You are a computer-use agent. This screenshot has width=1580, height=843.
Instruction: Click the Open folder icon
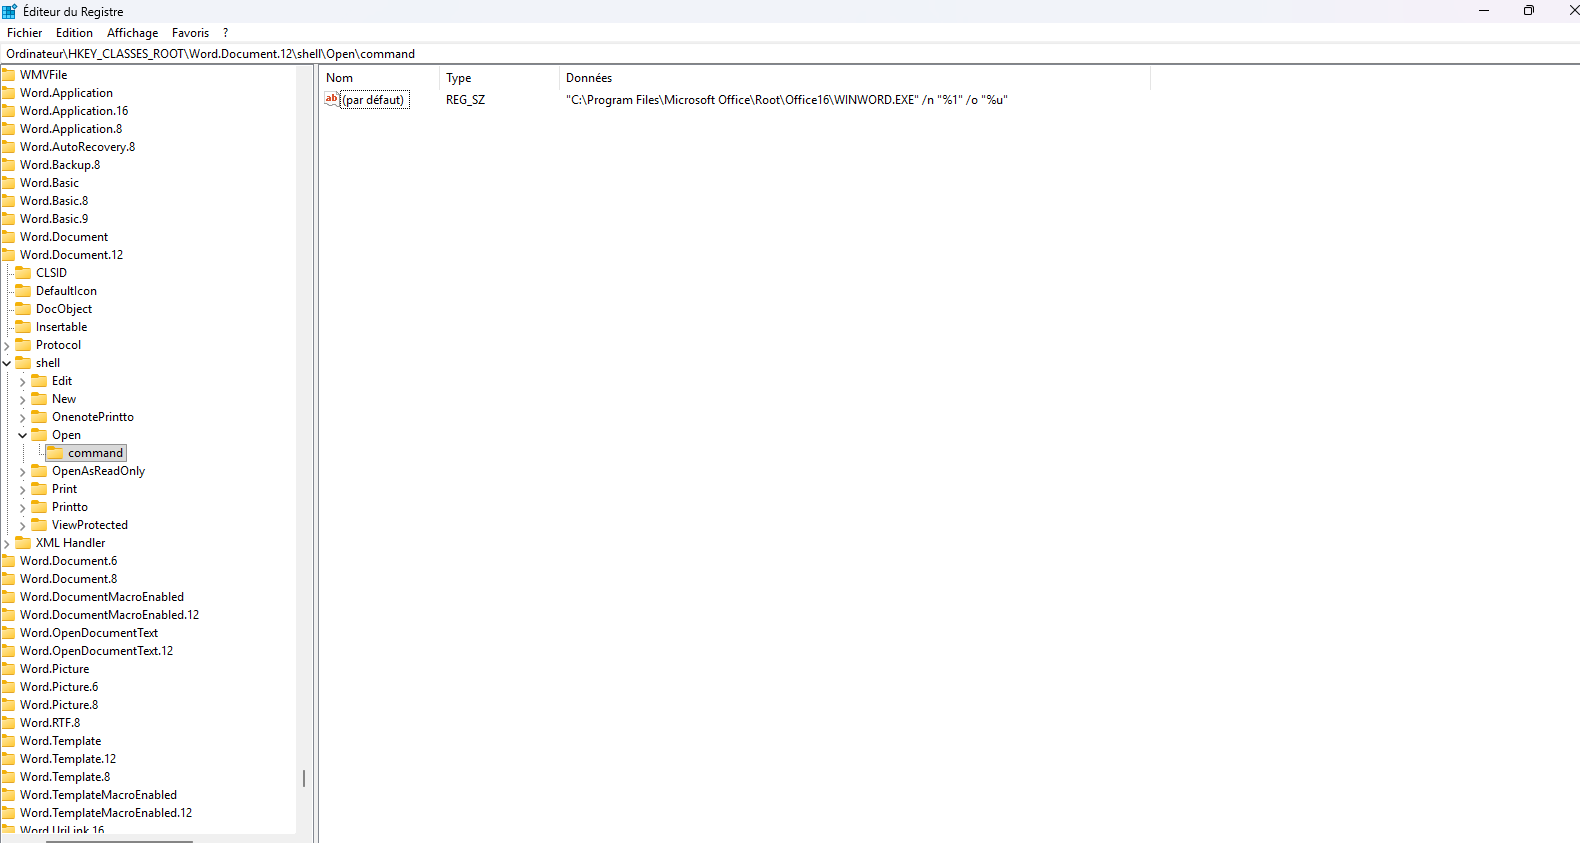tap(40, 435)
